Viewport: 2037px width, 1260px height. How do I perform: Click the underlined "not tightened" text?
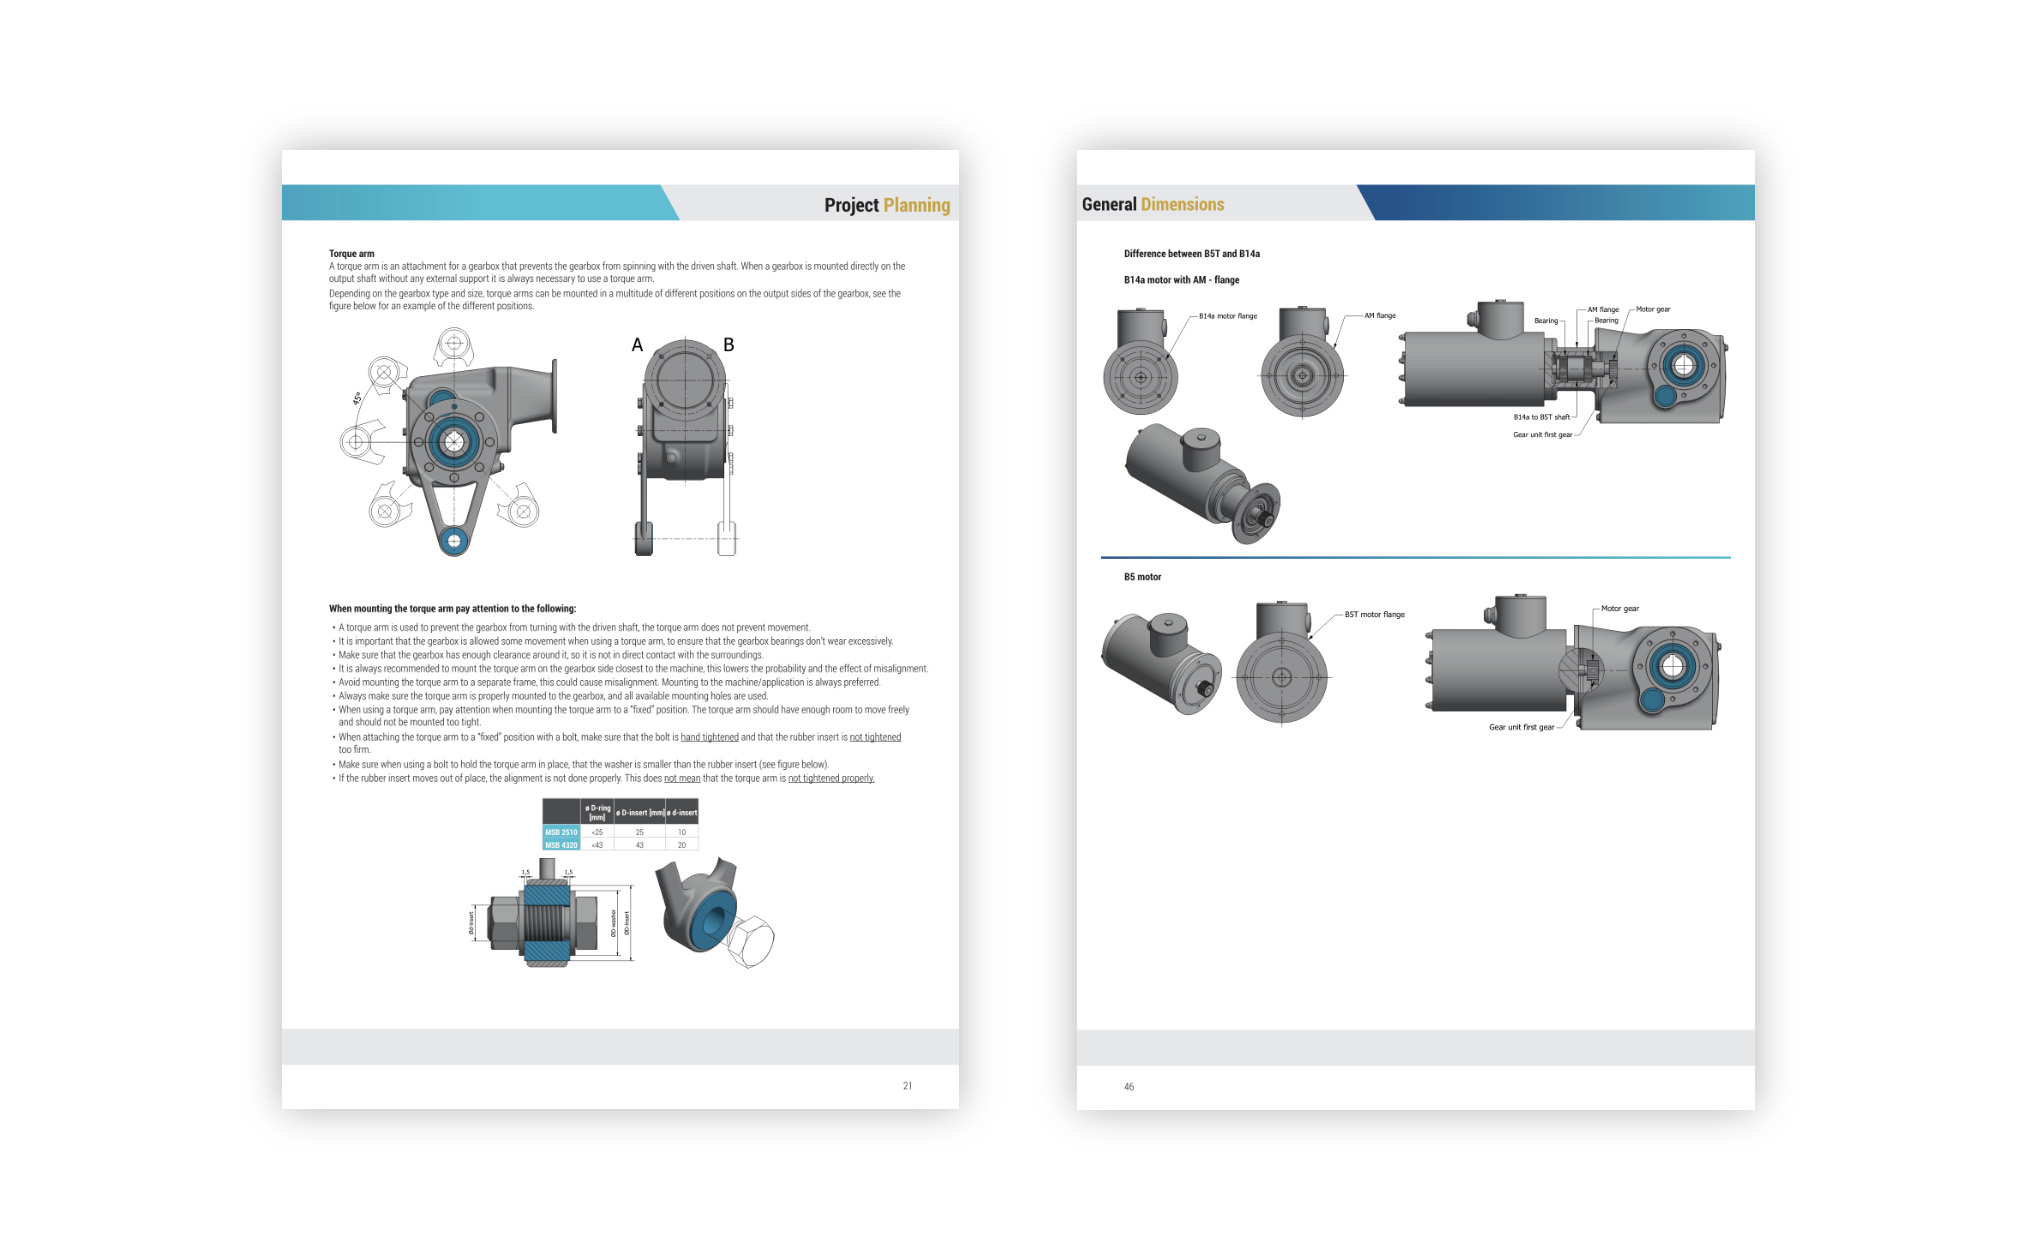click(x=875, y=737)
